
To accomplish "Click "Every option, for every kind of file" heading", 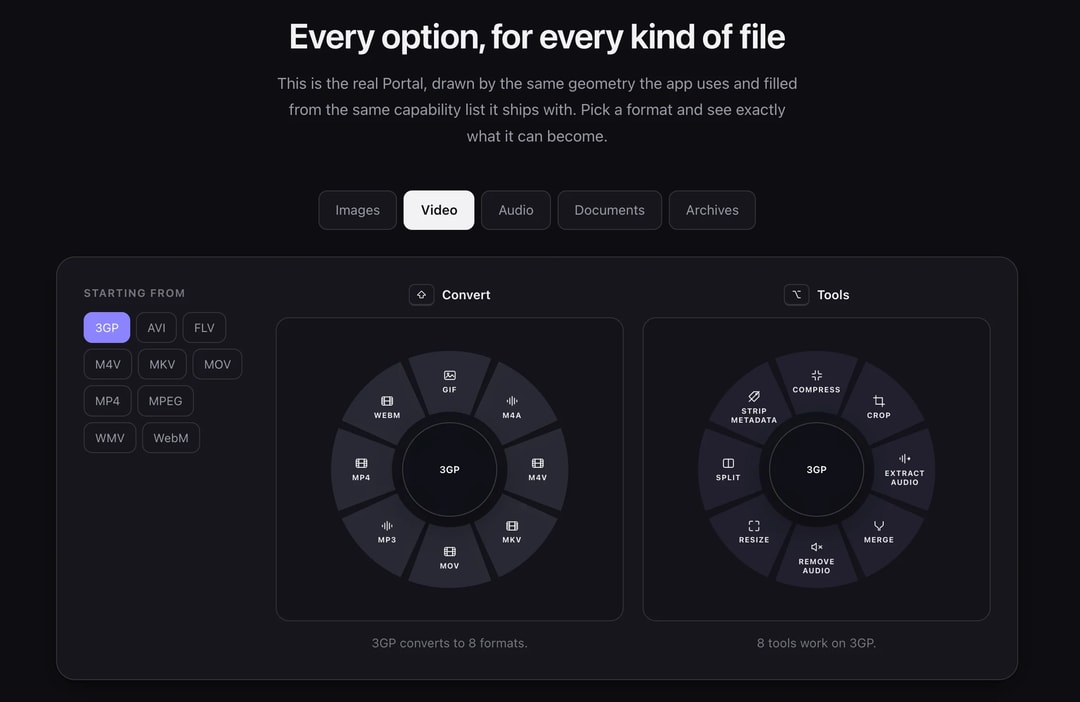I will pyautogui.click(x=537, y=37).
